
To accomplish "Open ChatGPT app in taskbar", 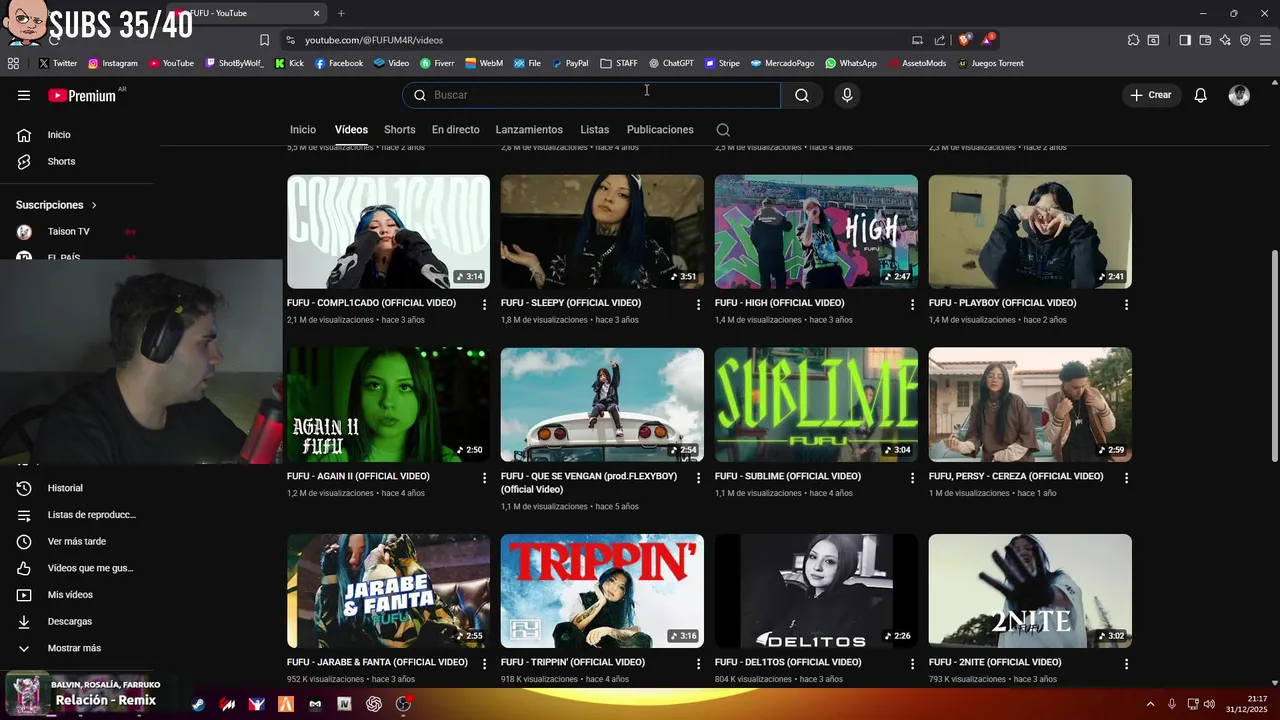I will pyautogui.click(x=374, y=704).
